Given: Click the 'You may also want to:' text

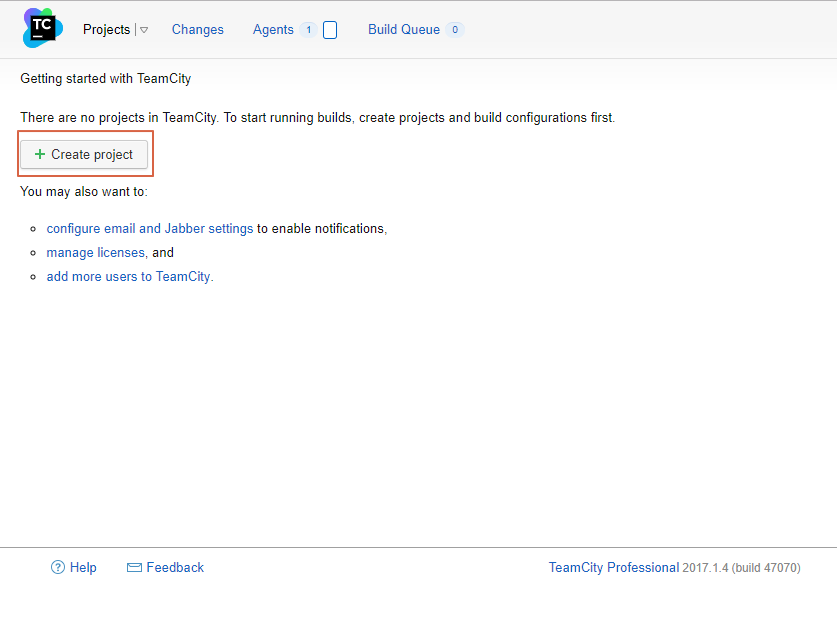Looking at the screenshot, I should pyautogui.click(x=84, y=192).
